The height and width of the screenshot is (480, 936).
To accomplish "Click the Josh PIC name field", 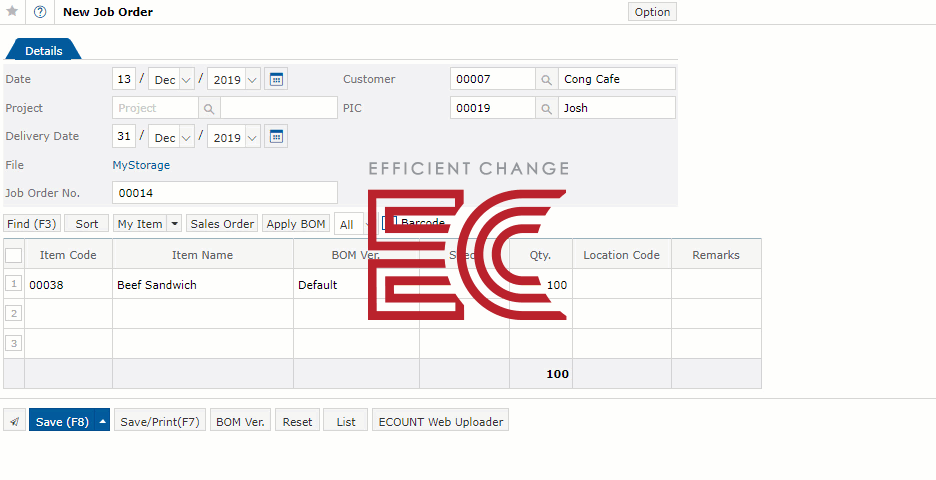I will click(x=617, y=108).
